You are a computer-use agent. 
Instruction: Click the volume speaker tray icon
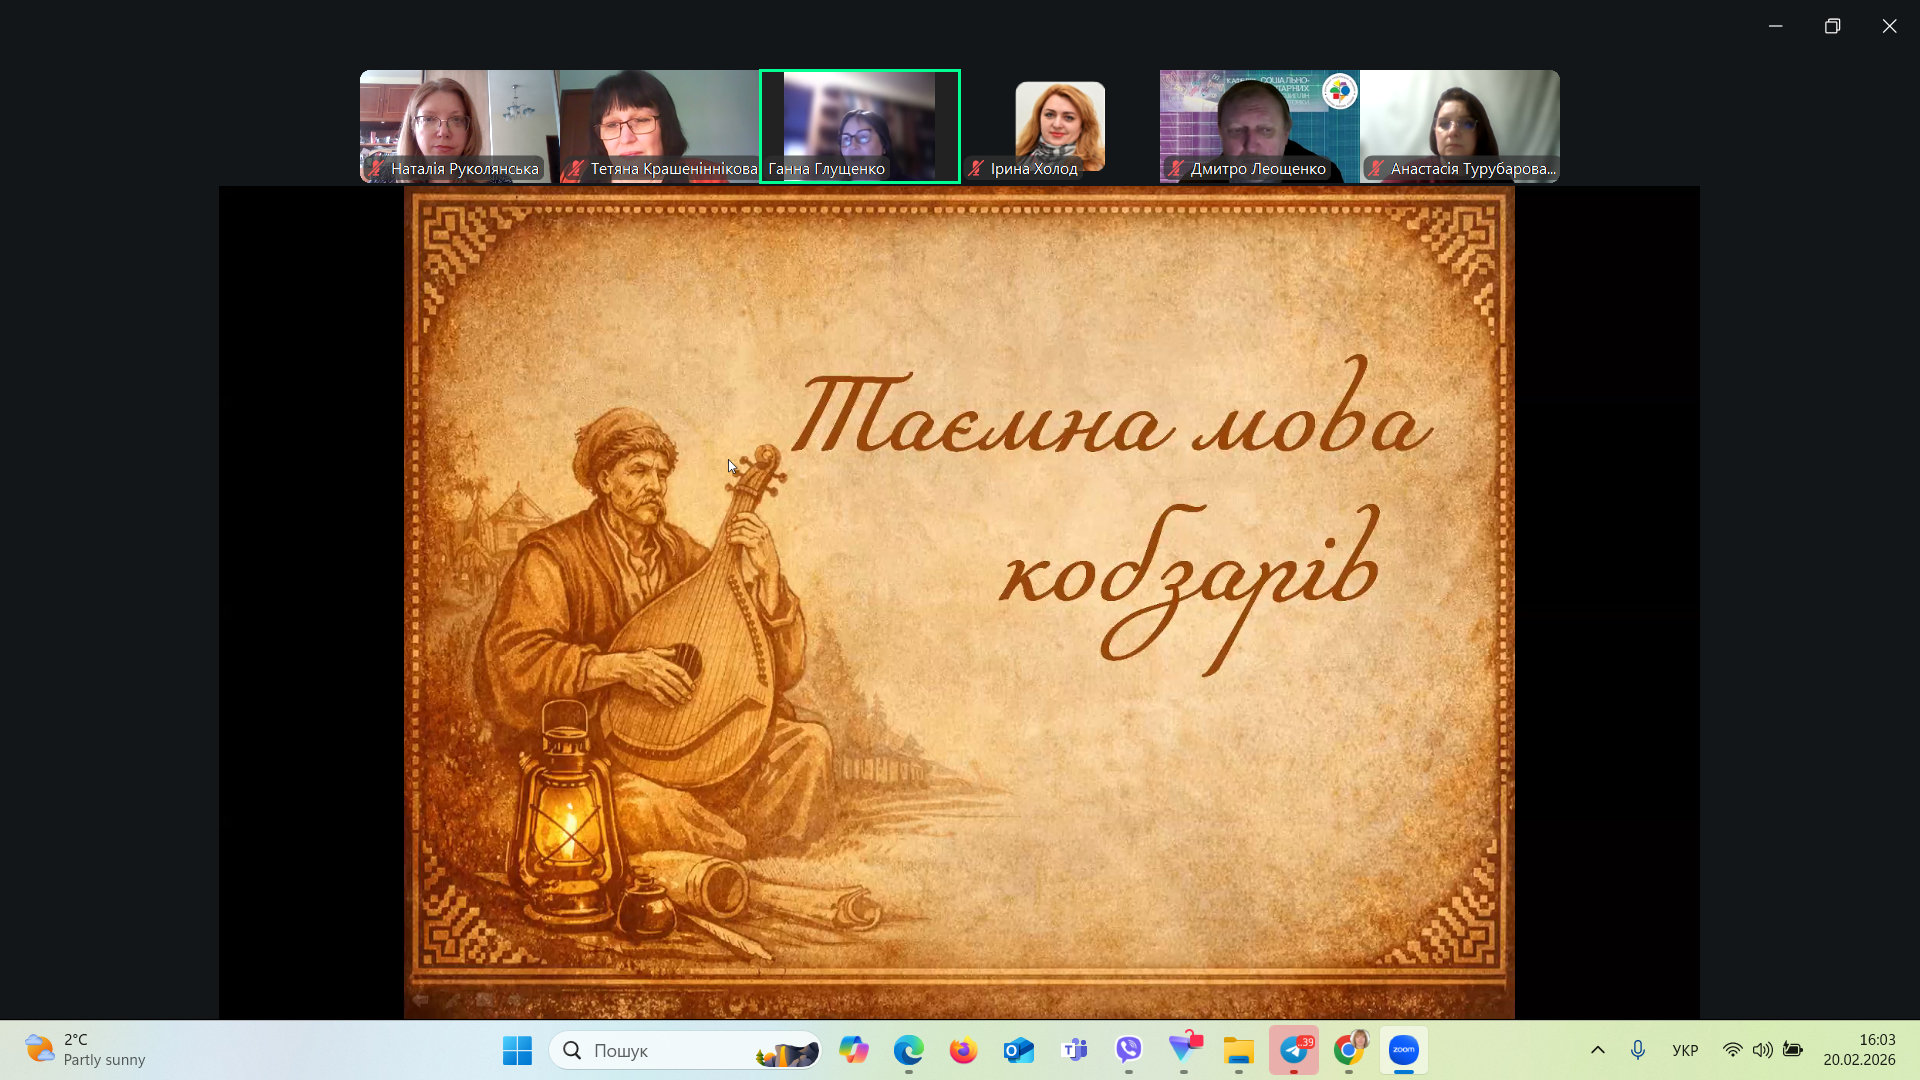click(1762, 1050)
